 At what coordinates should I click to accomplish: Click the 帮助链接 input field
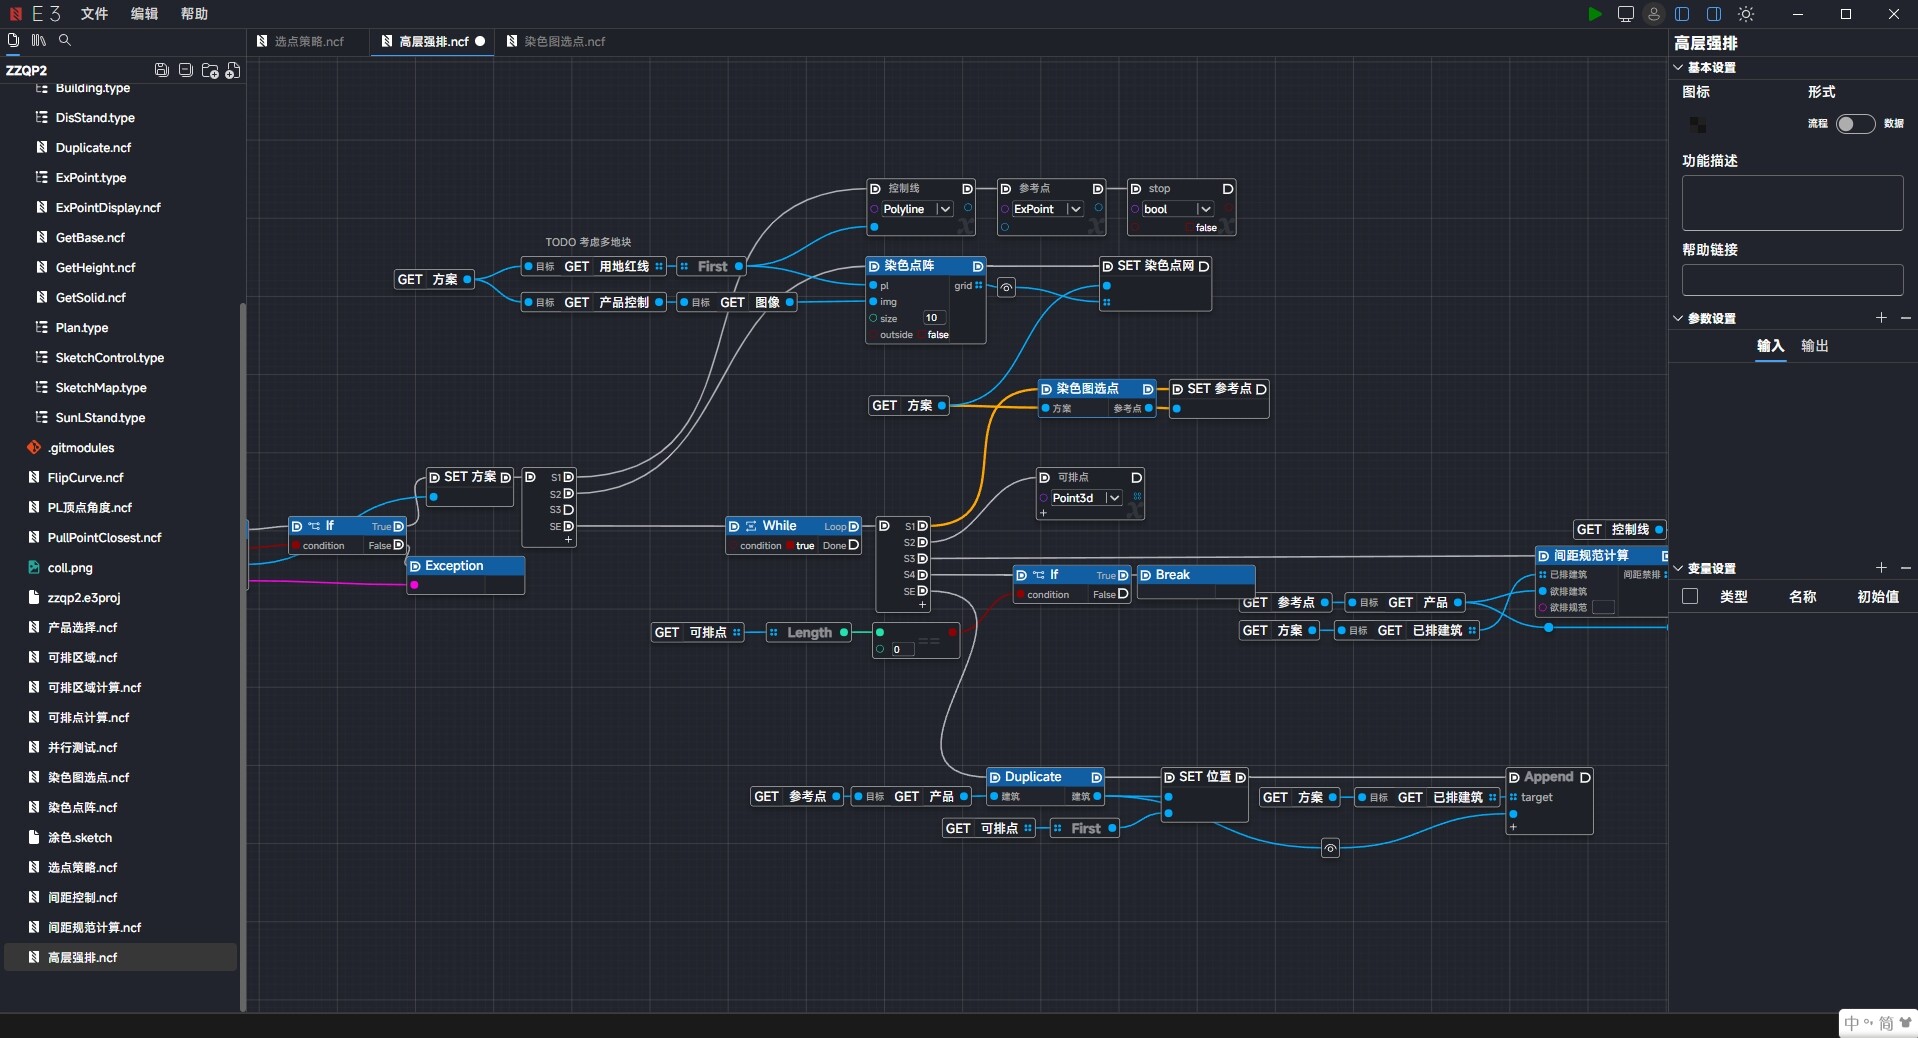[x=1792, y=280]
